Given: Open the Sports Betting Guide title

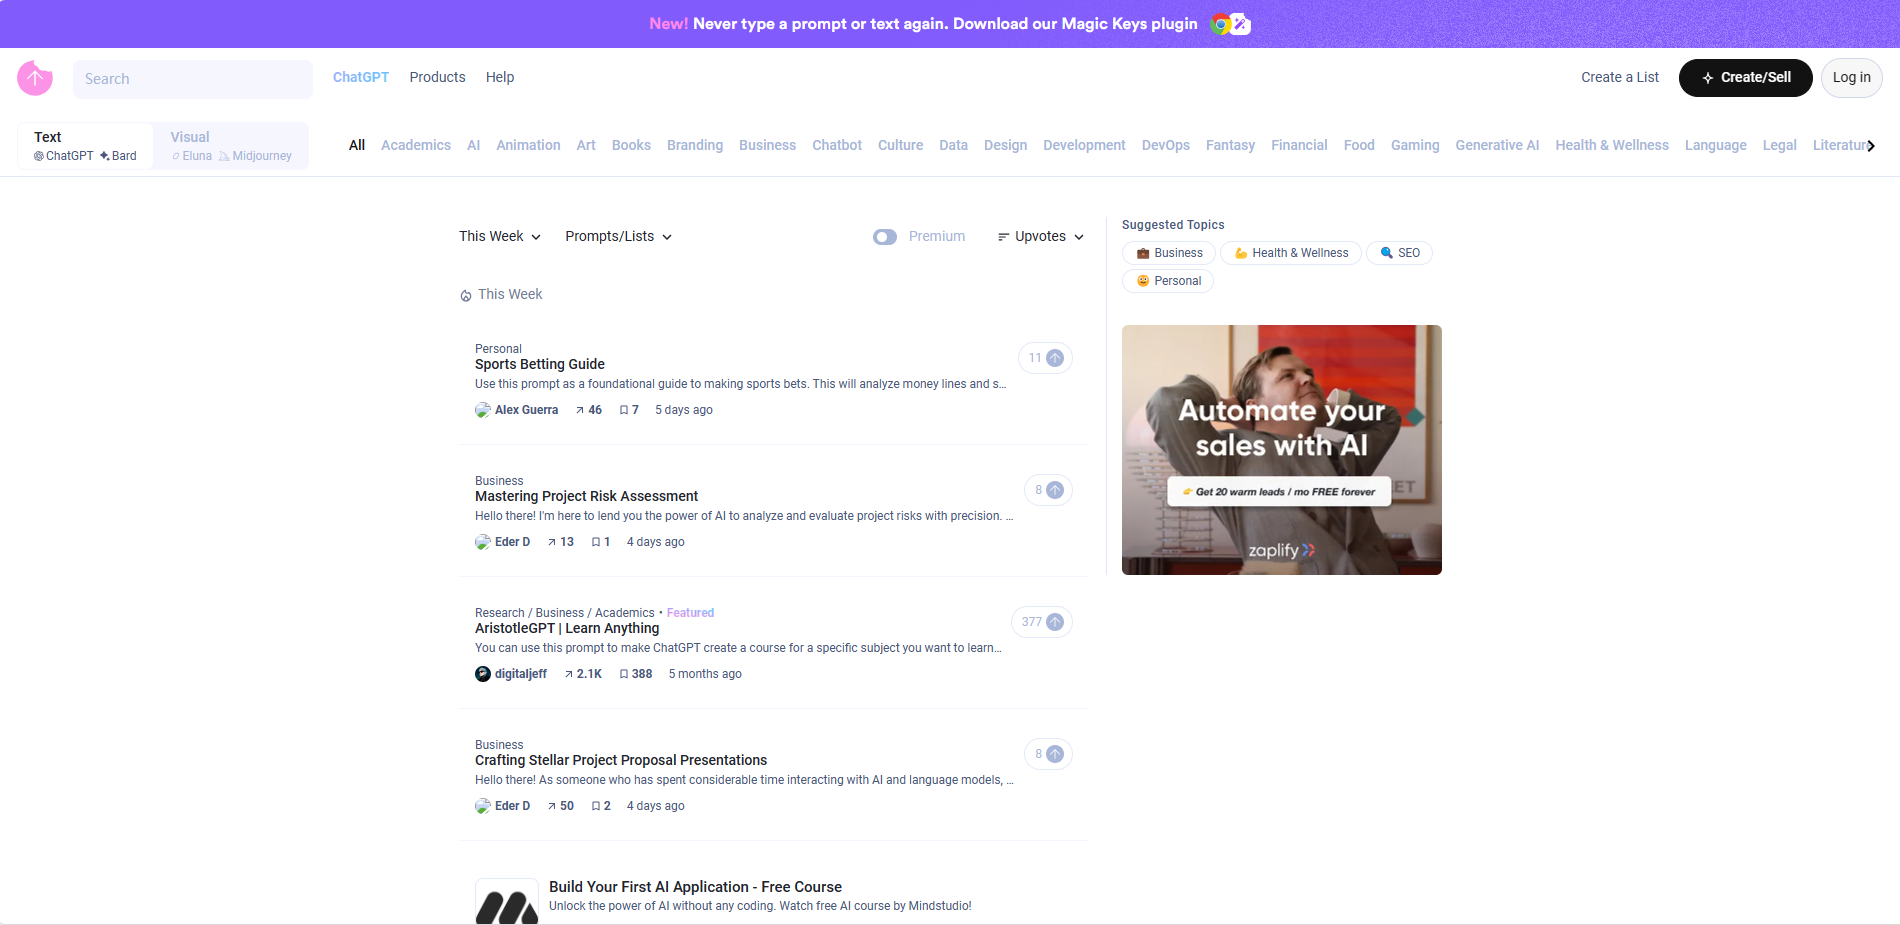Looking at the screenshot, I should click(x=540, y=364).
